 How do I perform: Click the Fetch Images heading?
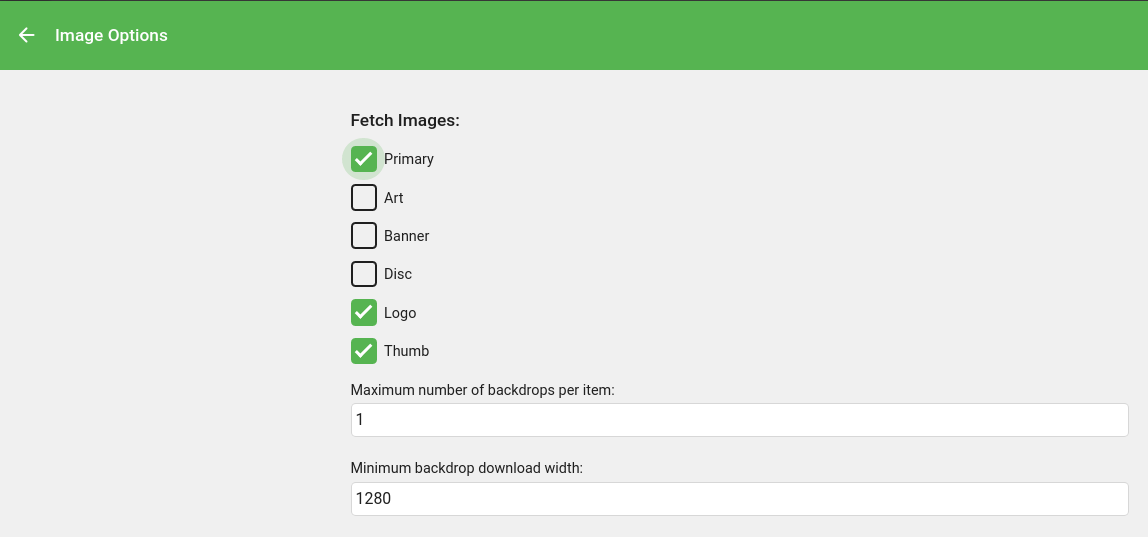click(405, 120)
